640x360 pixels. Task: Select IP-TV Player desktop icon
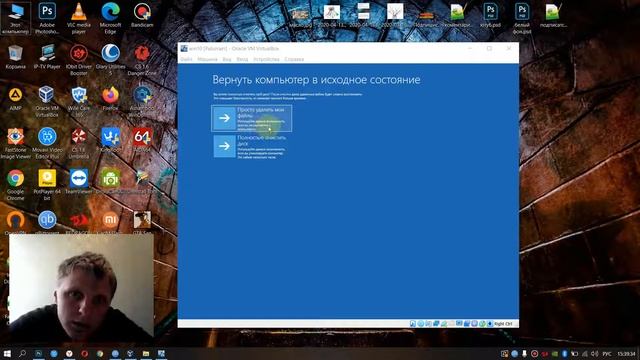[x=47, y=57]
